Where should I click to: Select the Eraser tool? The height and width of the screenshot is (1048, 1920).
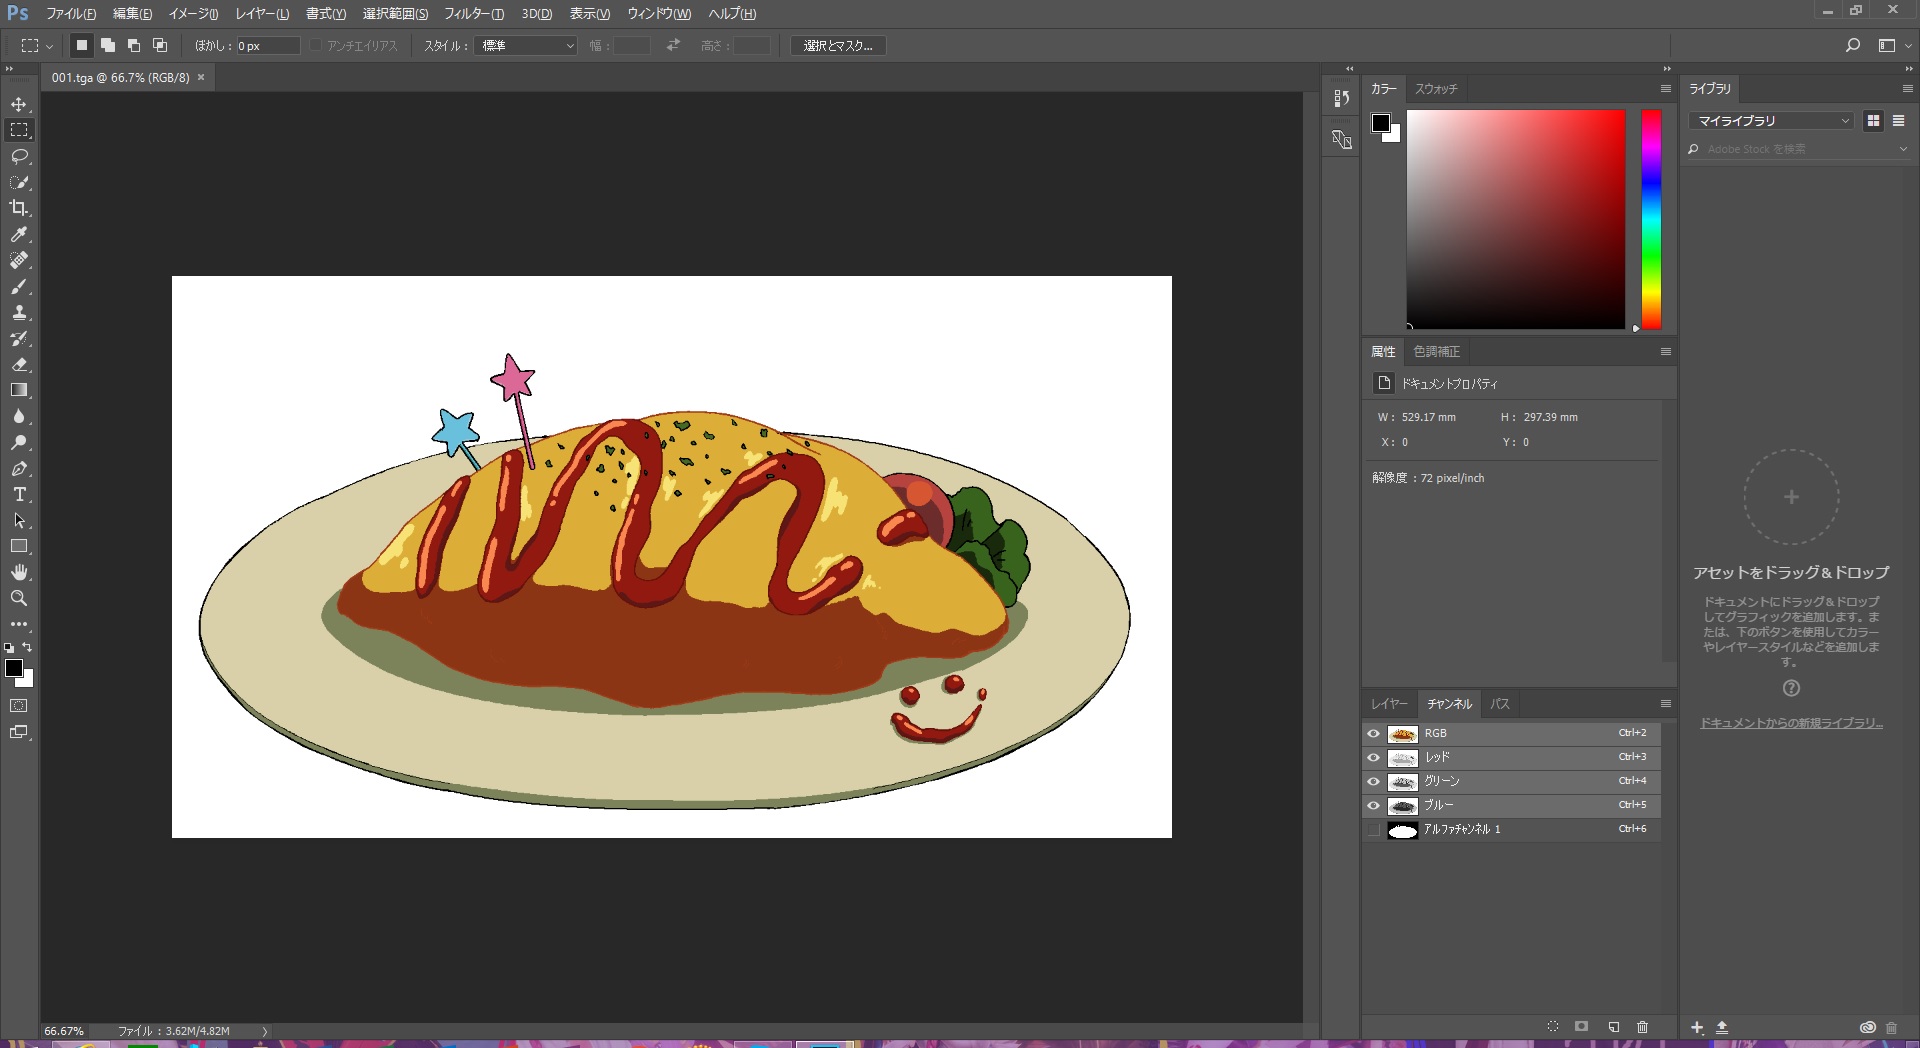(x=19, y=365)
